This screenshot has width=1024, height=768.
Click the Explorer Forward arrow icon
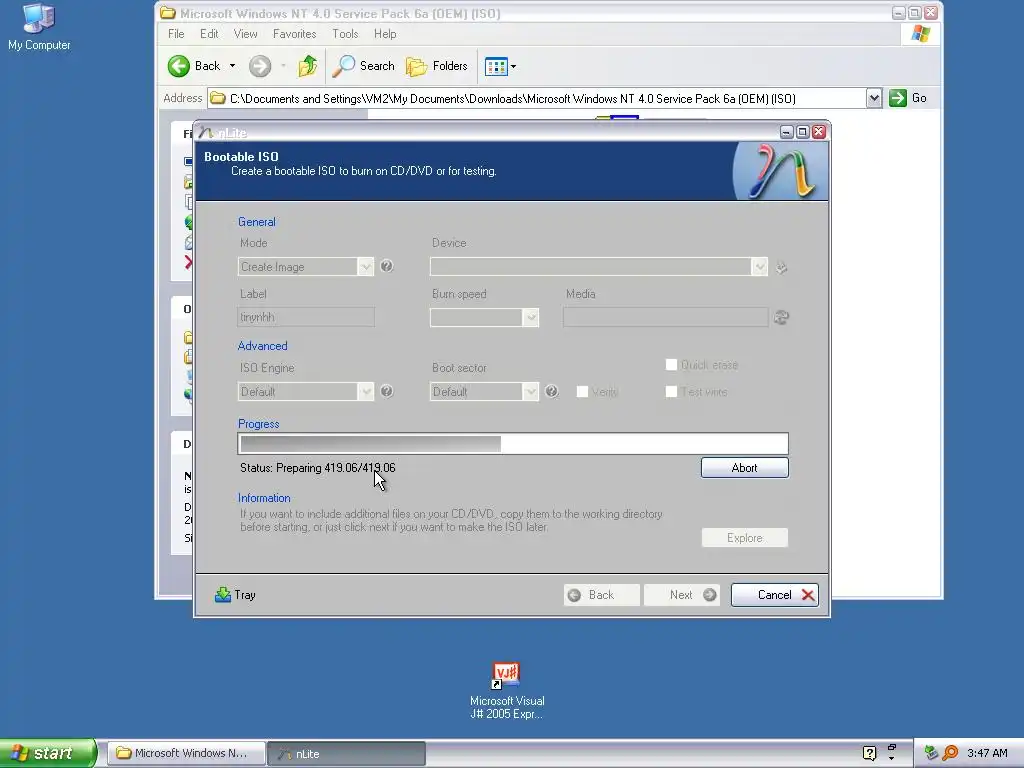click(x=260, y=66)
